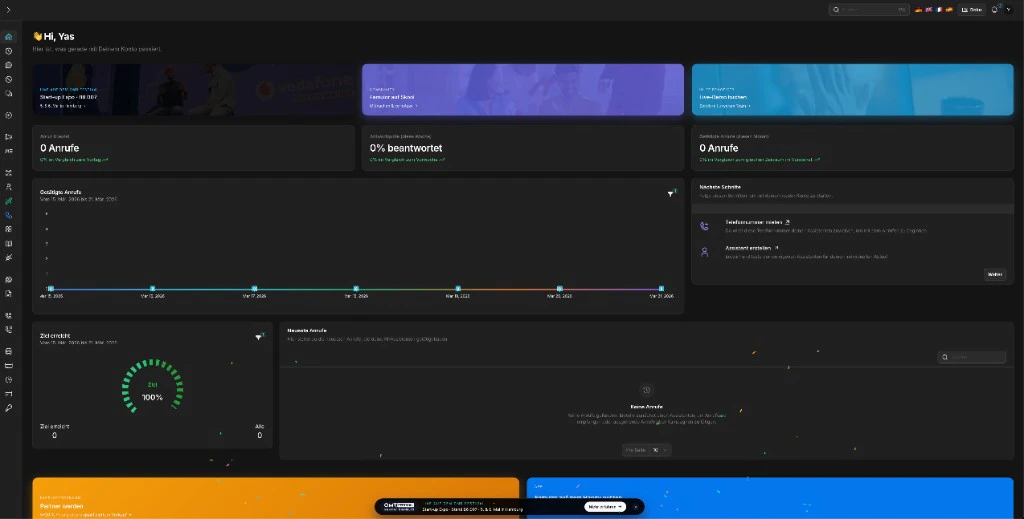This screenshot has height=519, width=1024.
Task: Open the user avatar menu
Action: tap(1009, 10)
